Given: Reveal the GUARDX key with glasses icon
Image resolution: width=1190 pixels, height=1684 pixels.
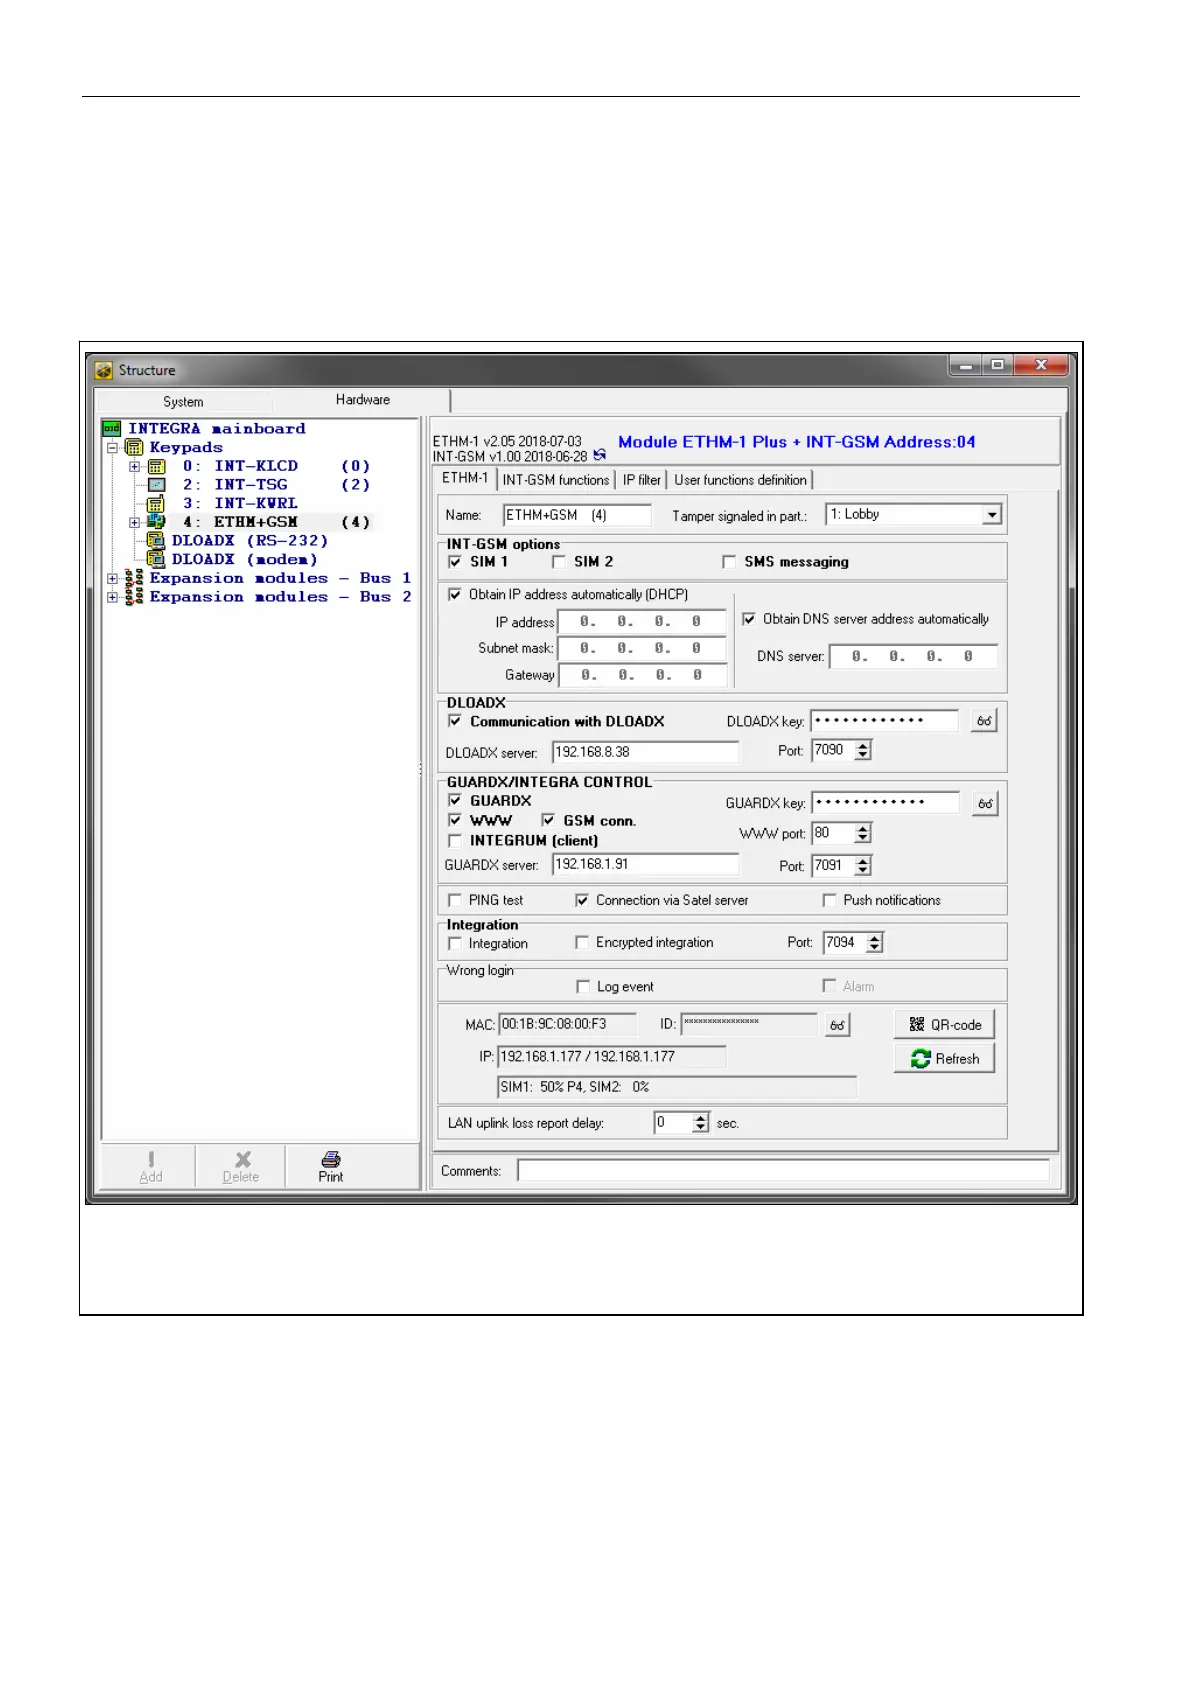Looking at the screenshot, I should 985,804.
